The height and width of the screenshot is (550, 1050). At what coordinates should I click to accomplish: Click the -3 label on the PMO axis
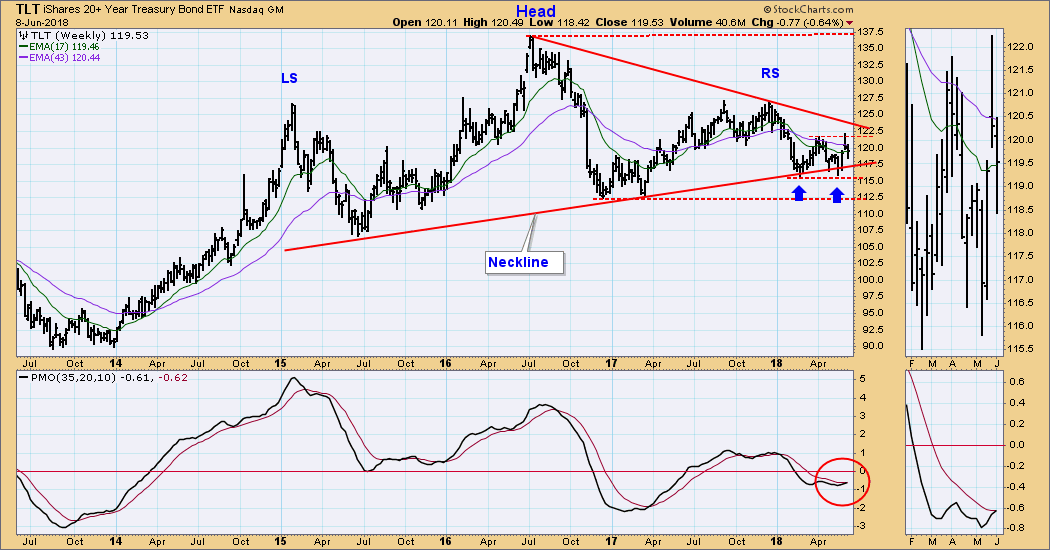[x=860, y=526]
